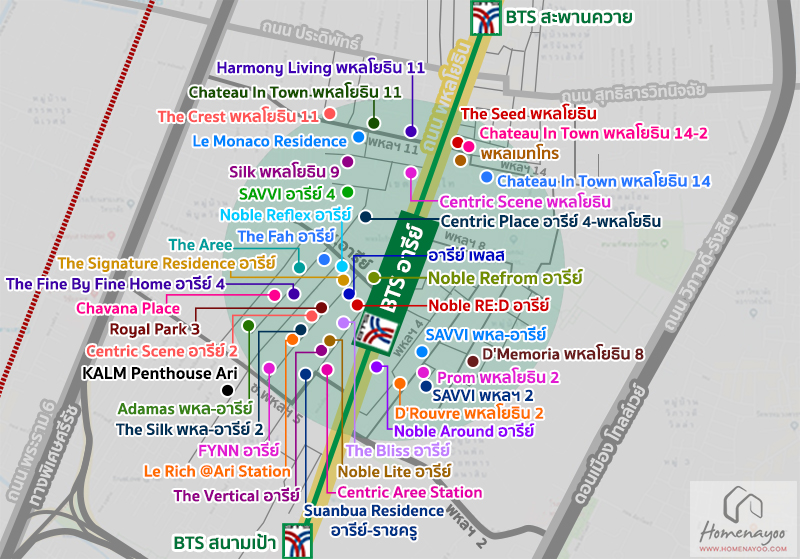This screenshot has width=800, height=559.
Task: Click the BTS สนามเป้า station name
Action: (224, 543)
